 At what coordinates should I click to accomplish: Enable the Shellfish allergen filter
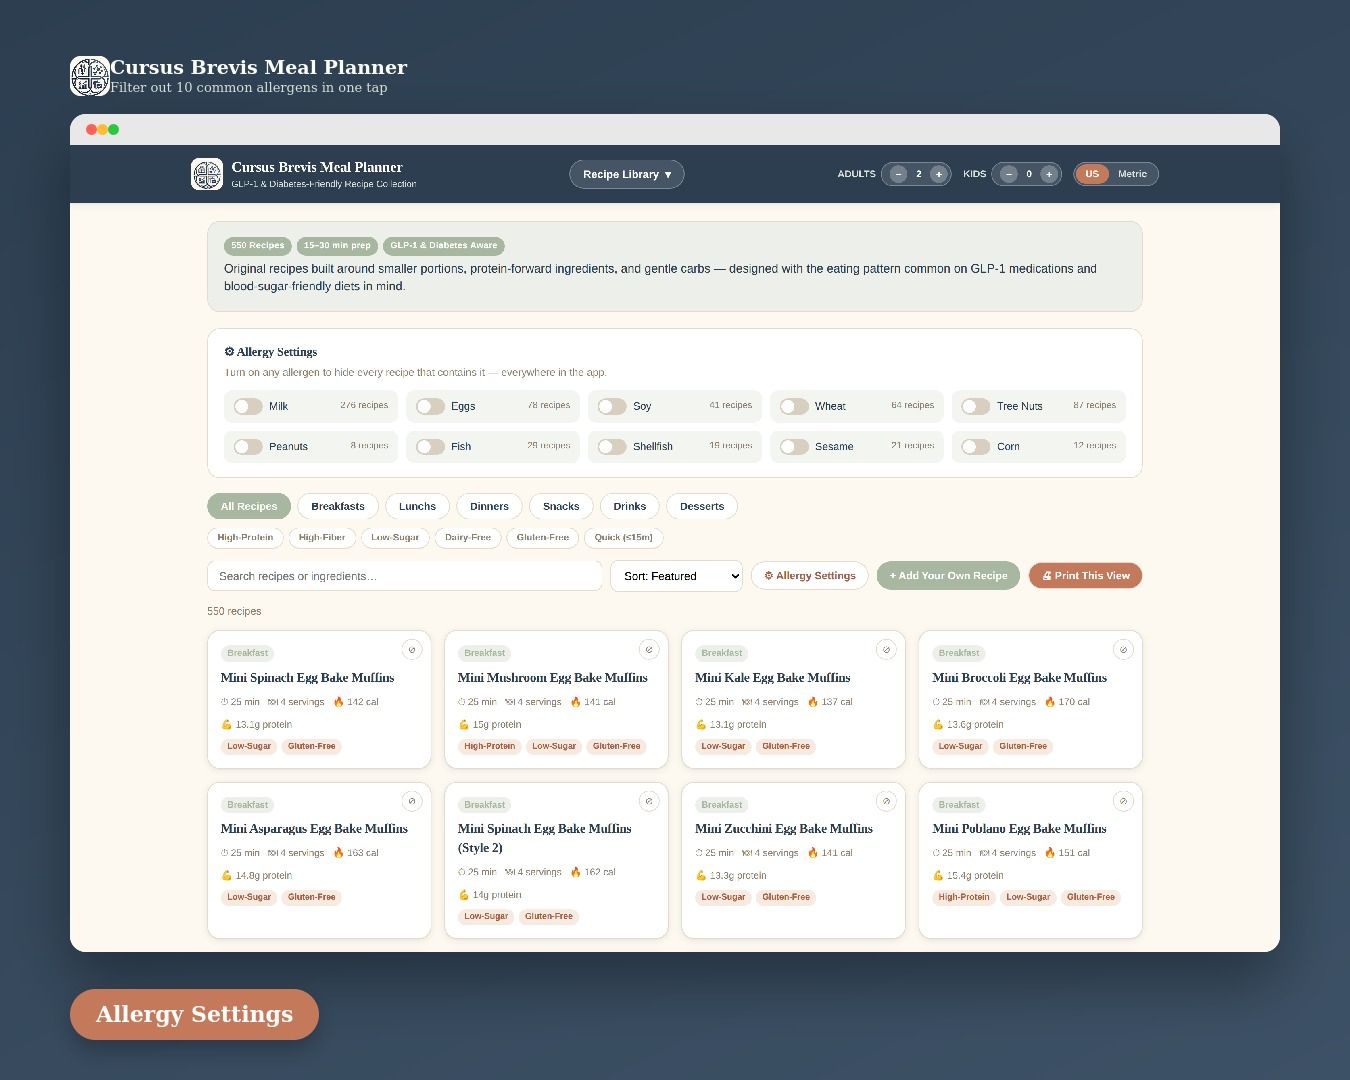[612, 447]
